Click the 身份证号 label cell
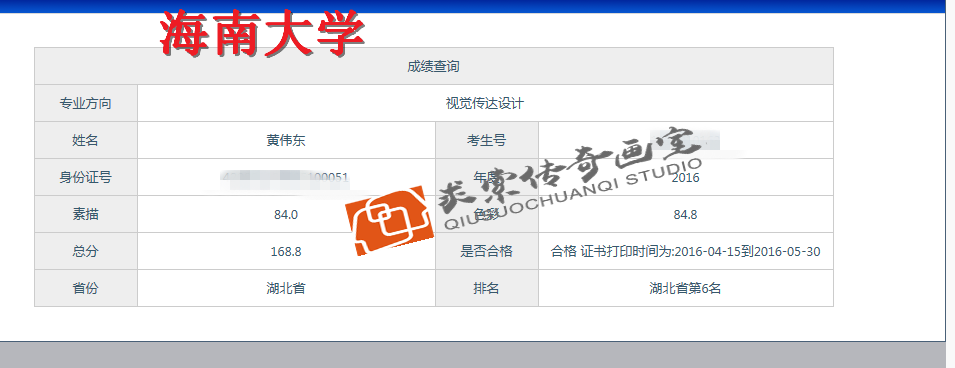 pos(86,178)
